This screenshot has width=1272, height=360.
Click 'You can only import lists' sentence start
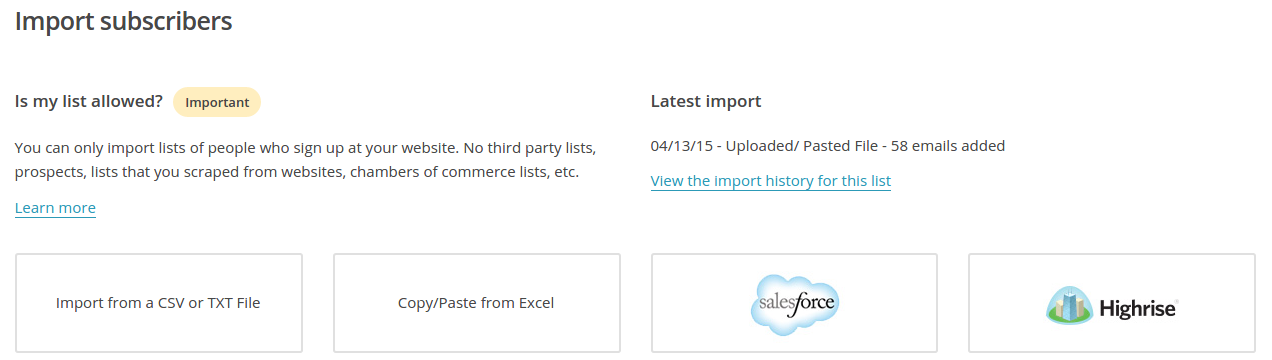tap(100, 148)
